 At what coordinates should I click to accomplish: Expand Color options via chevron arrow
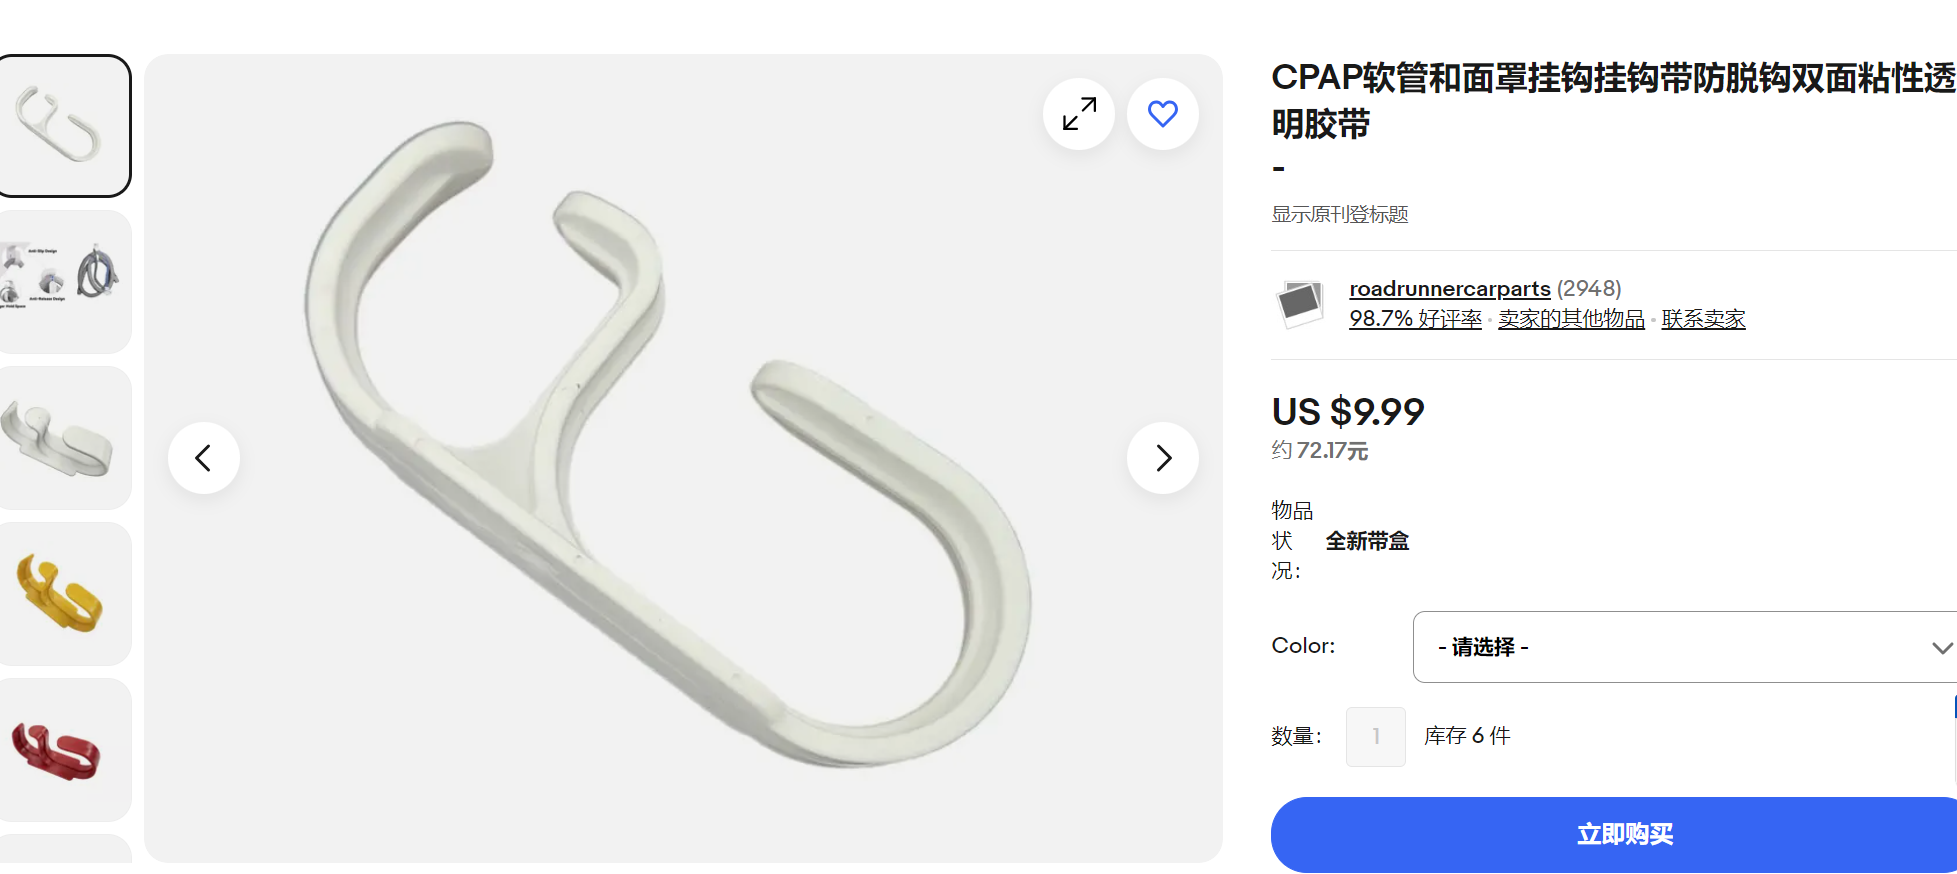pyautogui.click(x=1942, y=648)
